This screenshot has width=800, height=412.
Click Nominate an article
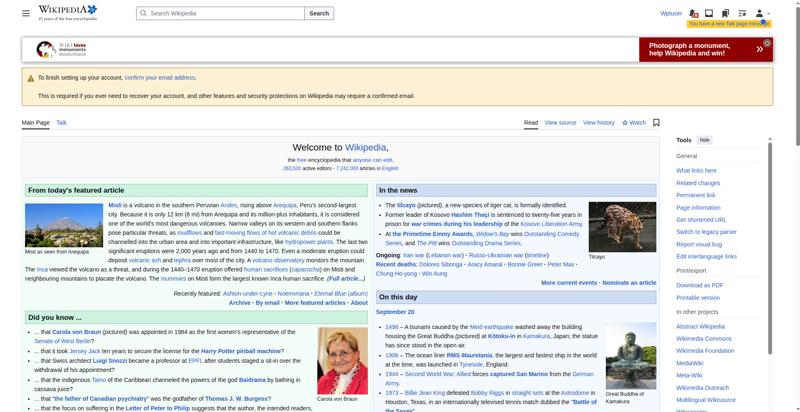pos(629,282)
